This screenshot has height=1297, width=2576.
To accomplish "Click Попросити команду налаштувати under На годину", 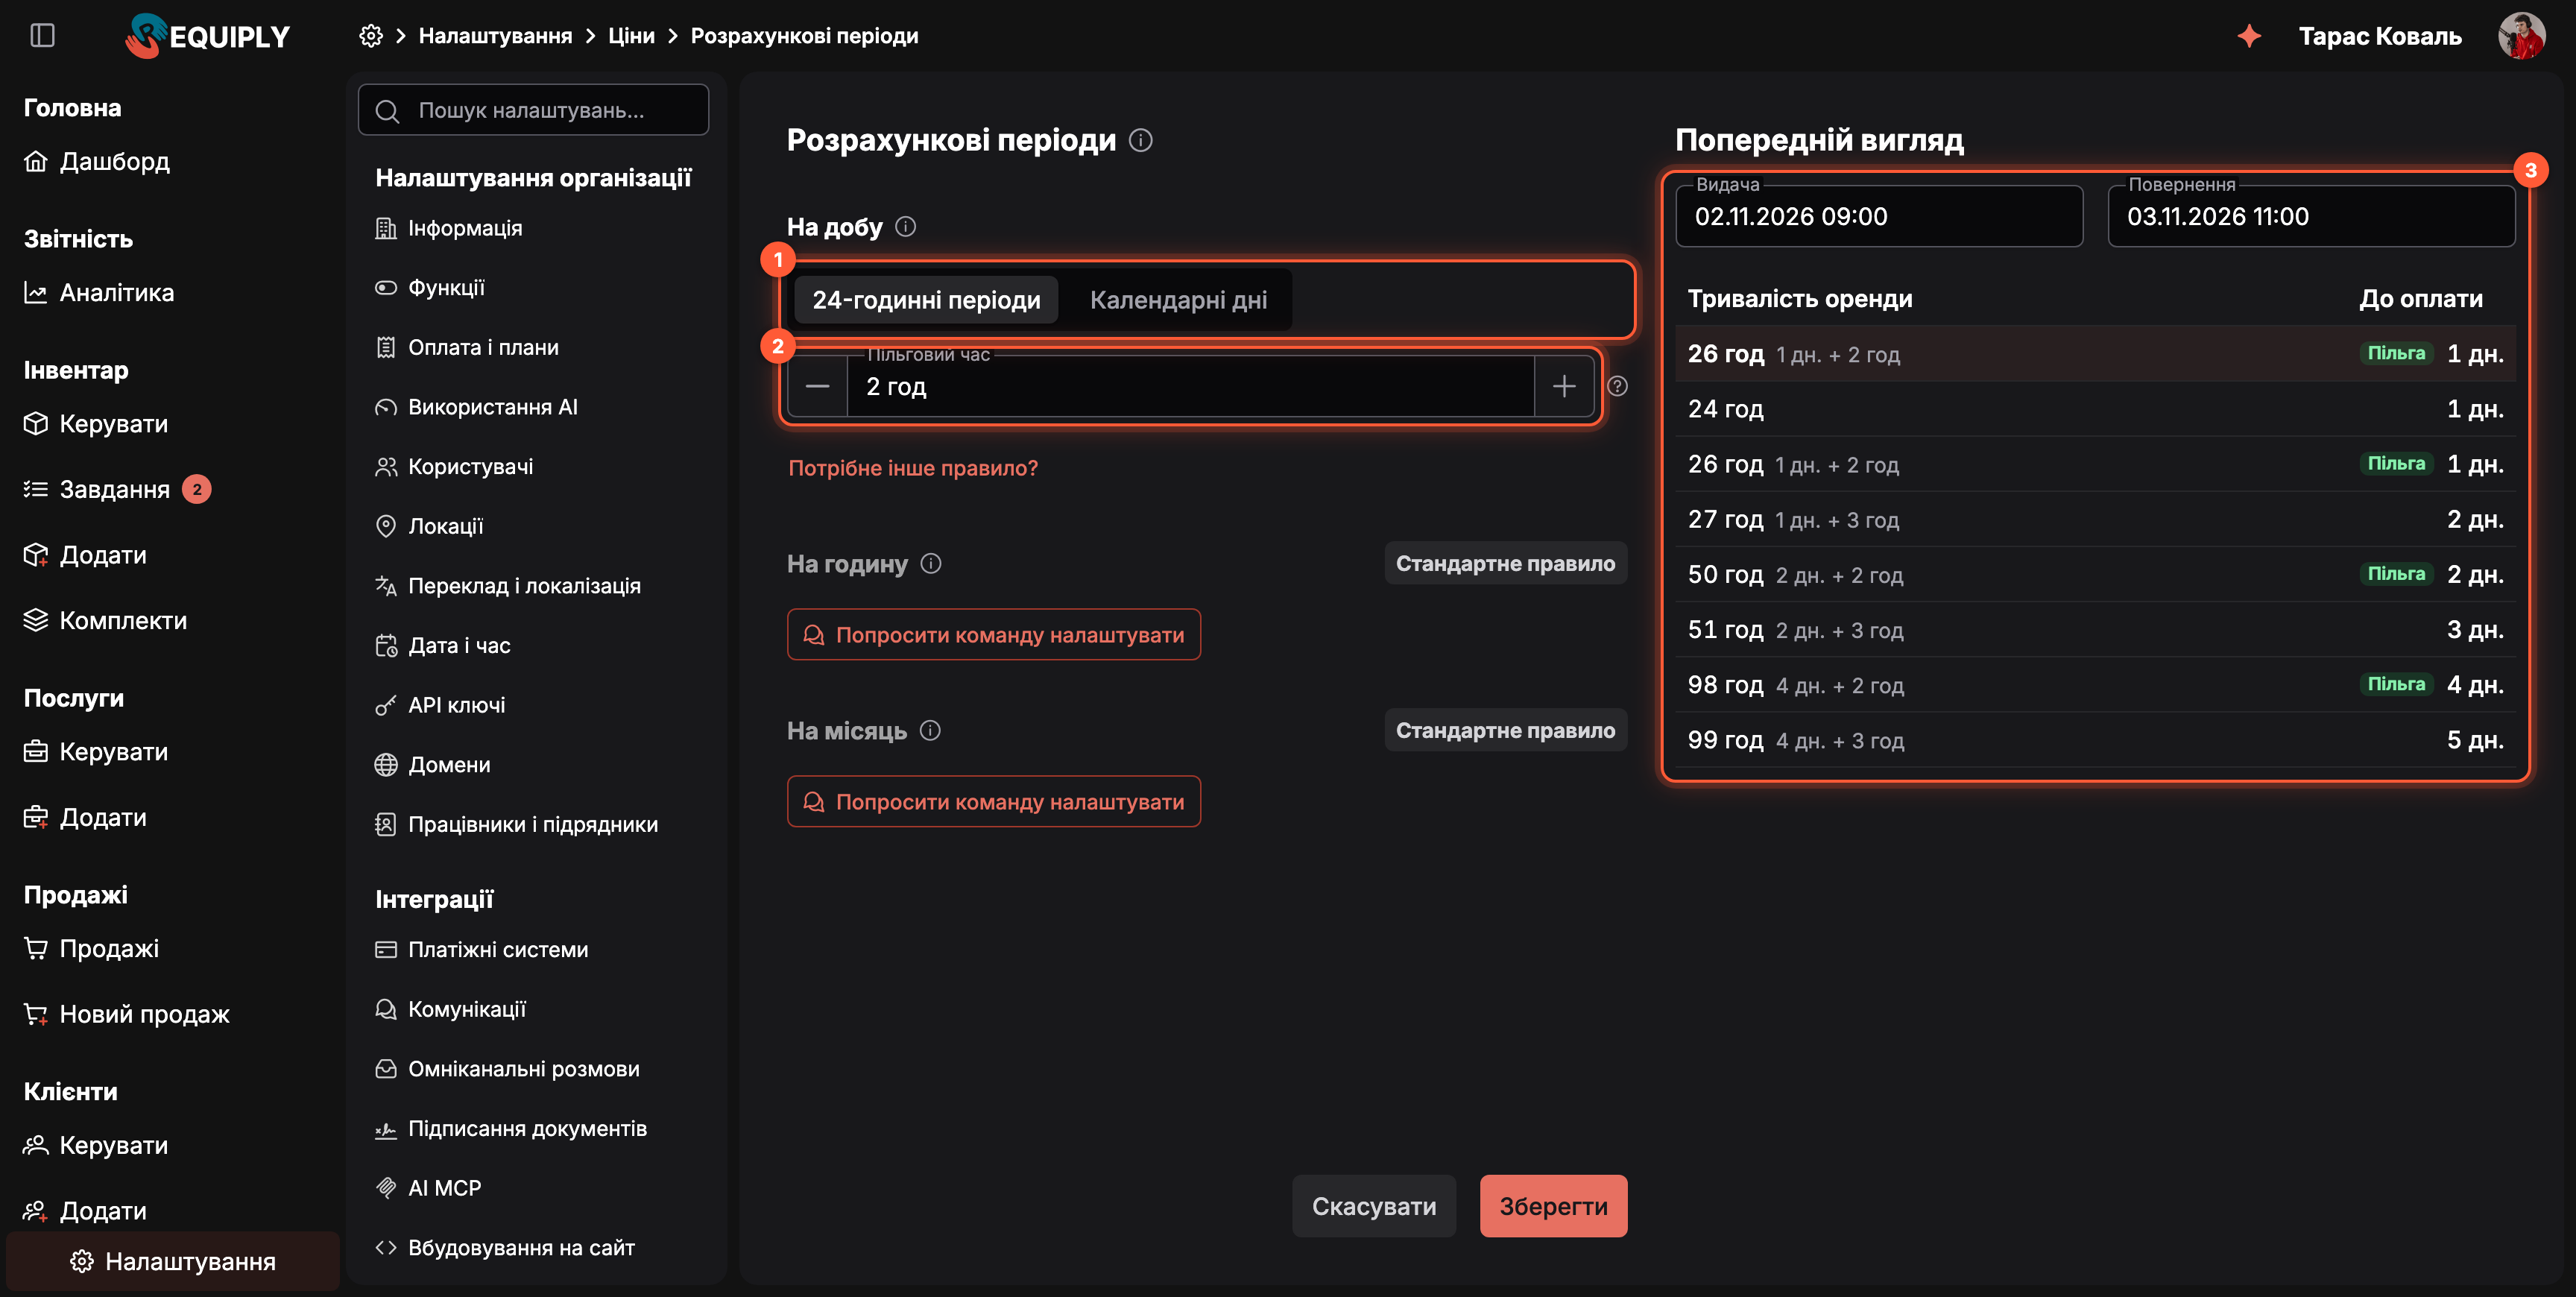I will (993, 635).
